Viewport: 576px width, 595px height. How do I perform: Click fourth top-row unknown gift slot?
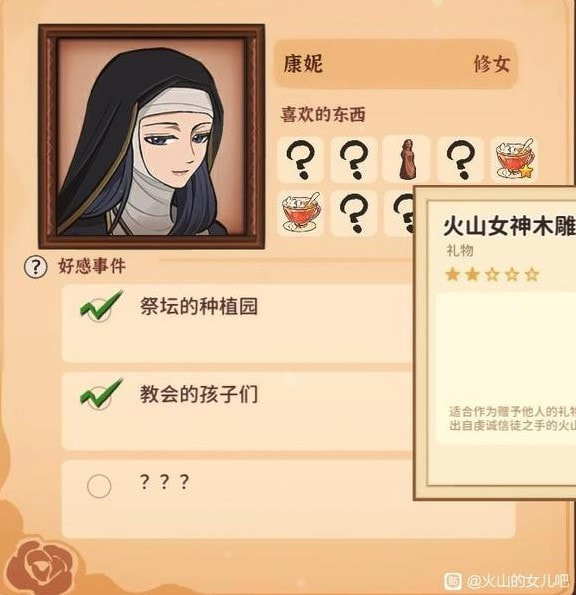click(461, 159)
